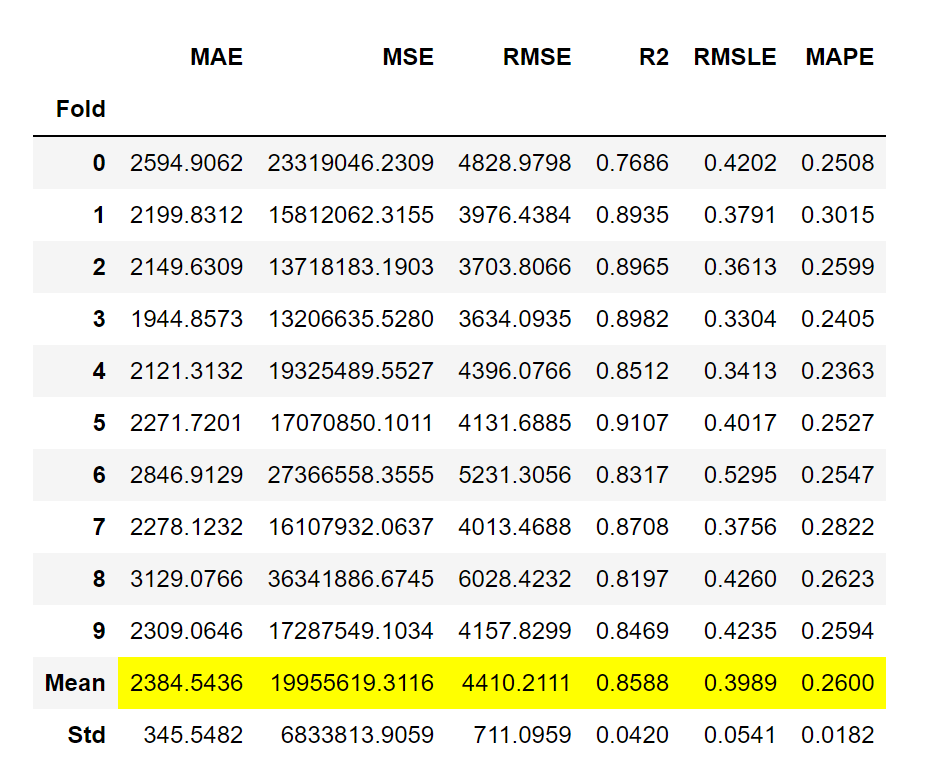Select MAPE value 0.2822
Screen dimensions: 936x773
coord(838,527)
